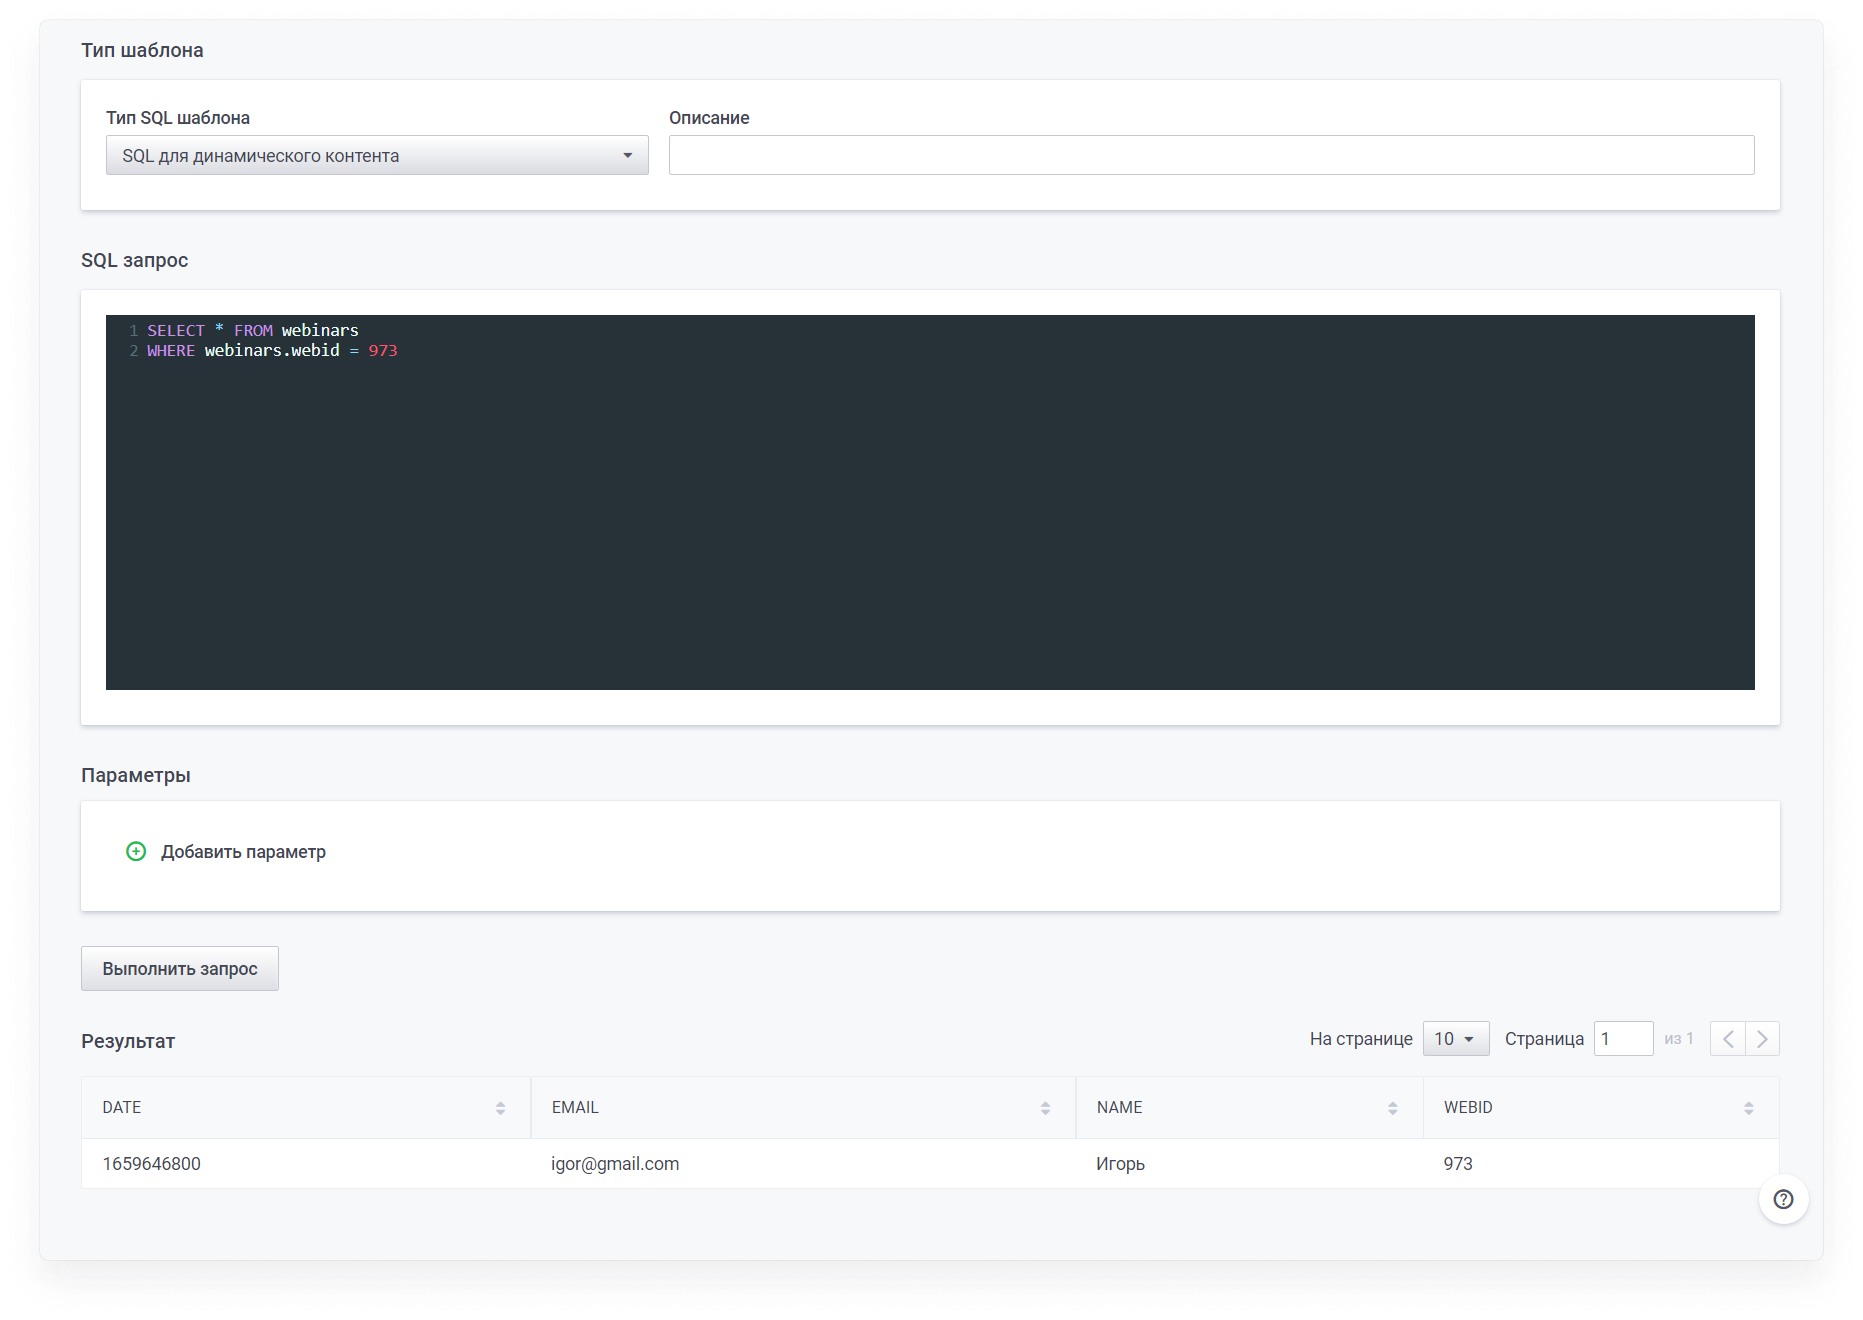1863x1320 pixels.
Task: Open the help question mark button
Action: coord(1783,1199)
